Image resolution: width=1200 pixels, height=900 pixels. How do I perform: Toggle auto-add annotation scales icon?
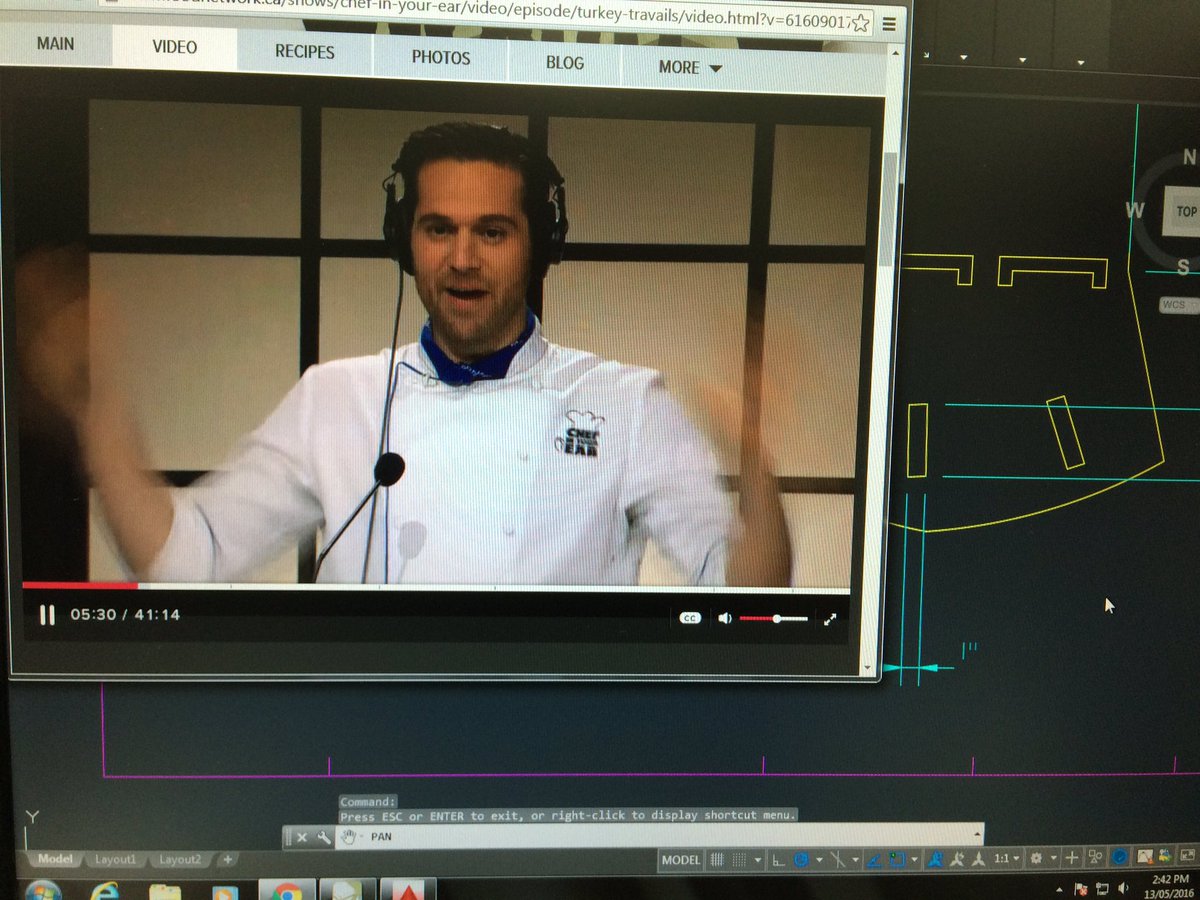point(958,859)
